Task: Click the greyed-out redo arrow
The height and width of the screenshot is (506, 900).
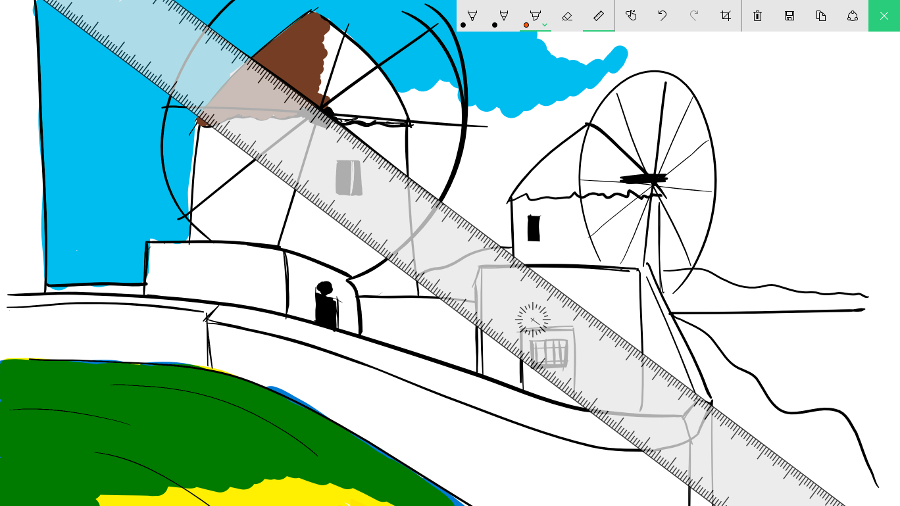Action: click(x=694, y=16)
